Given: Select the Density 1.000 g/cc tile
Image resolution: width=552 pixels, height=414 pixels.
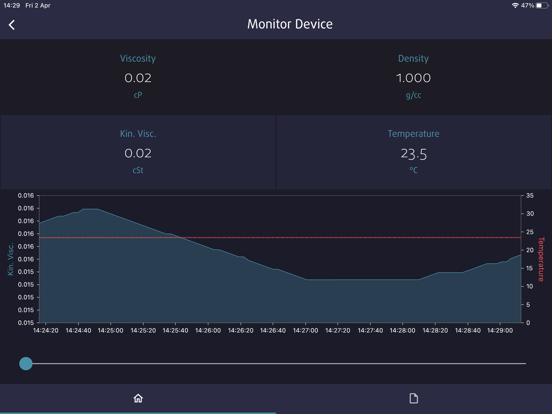Looking at the screenshot, I should (414, 77).
